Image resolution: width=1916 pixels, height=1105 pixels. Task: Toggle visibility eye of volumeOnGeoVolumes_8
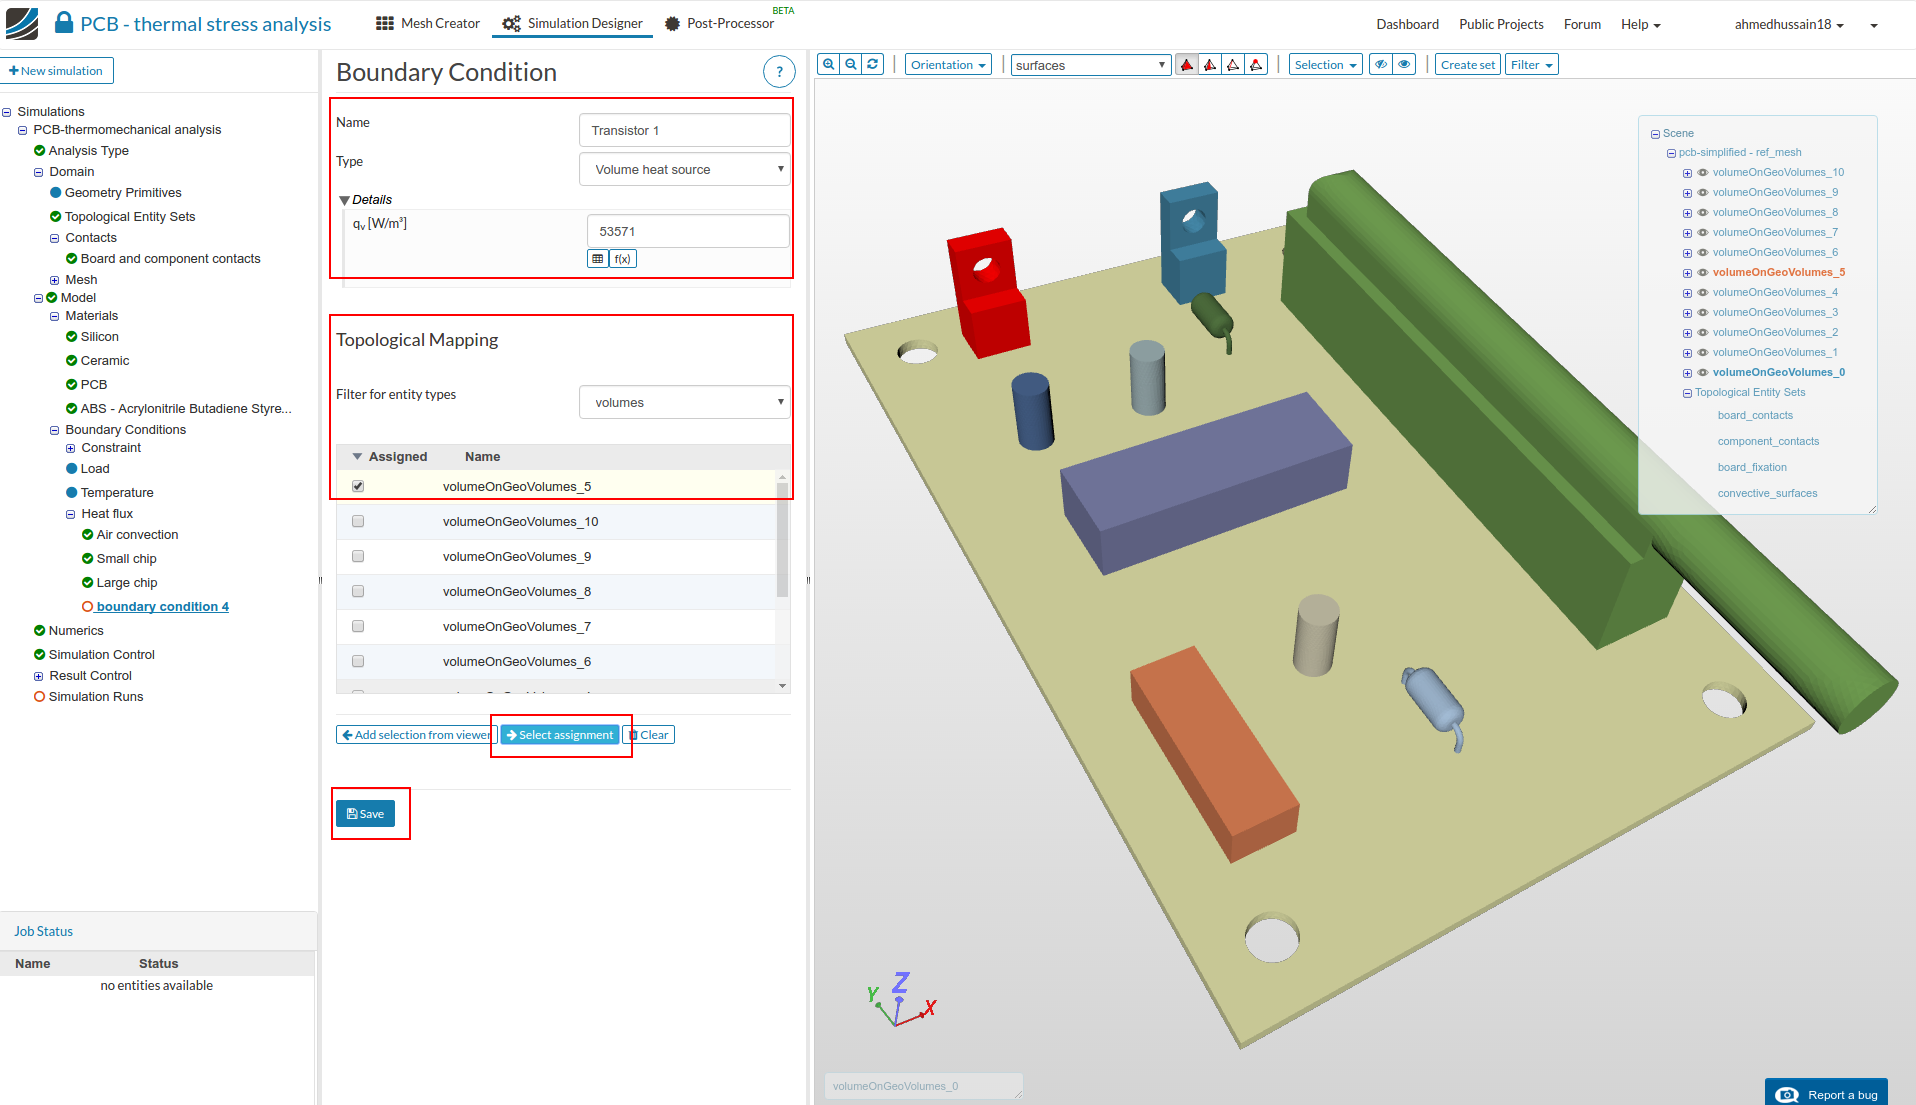point(1703,212)
